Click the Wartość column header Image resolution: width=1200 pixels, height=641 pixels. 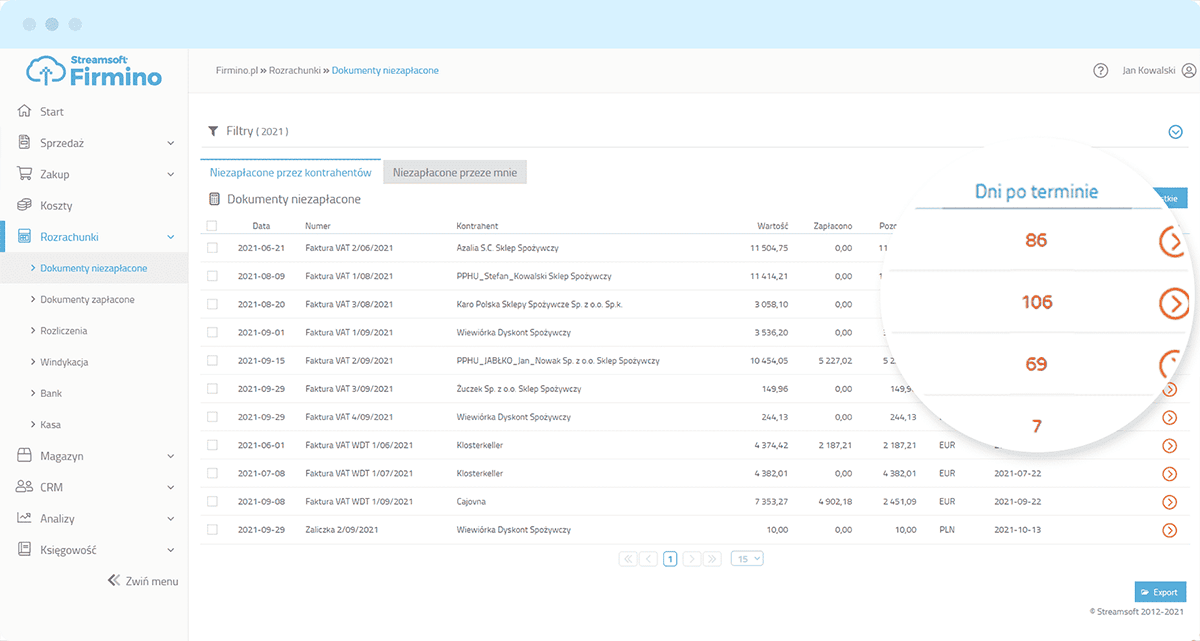pyautogui.click(x=773, y=226)
